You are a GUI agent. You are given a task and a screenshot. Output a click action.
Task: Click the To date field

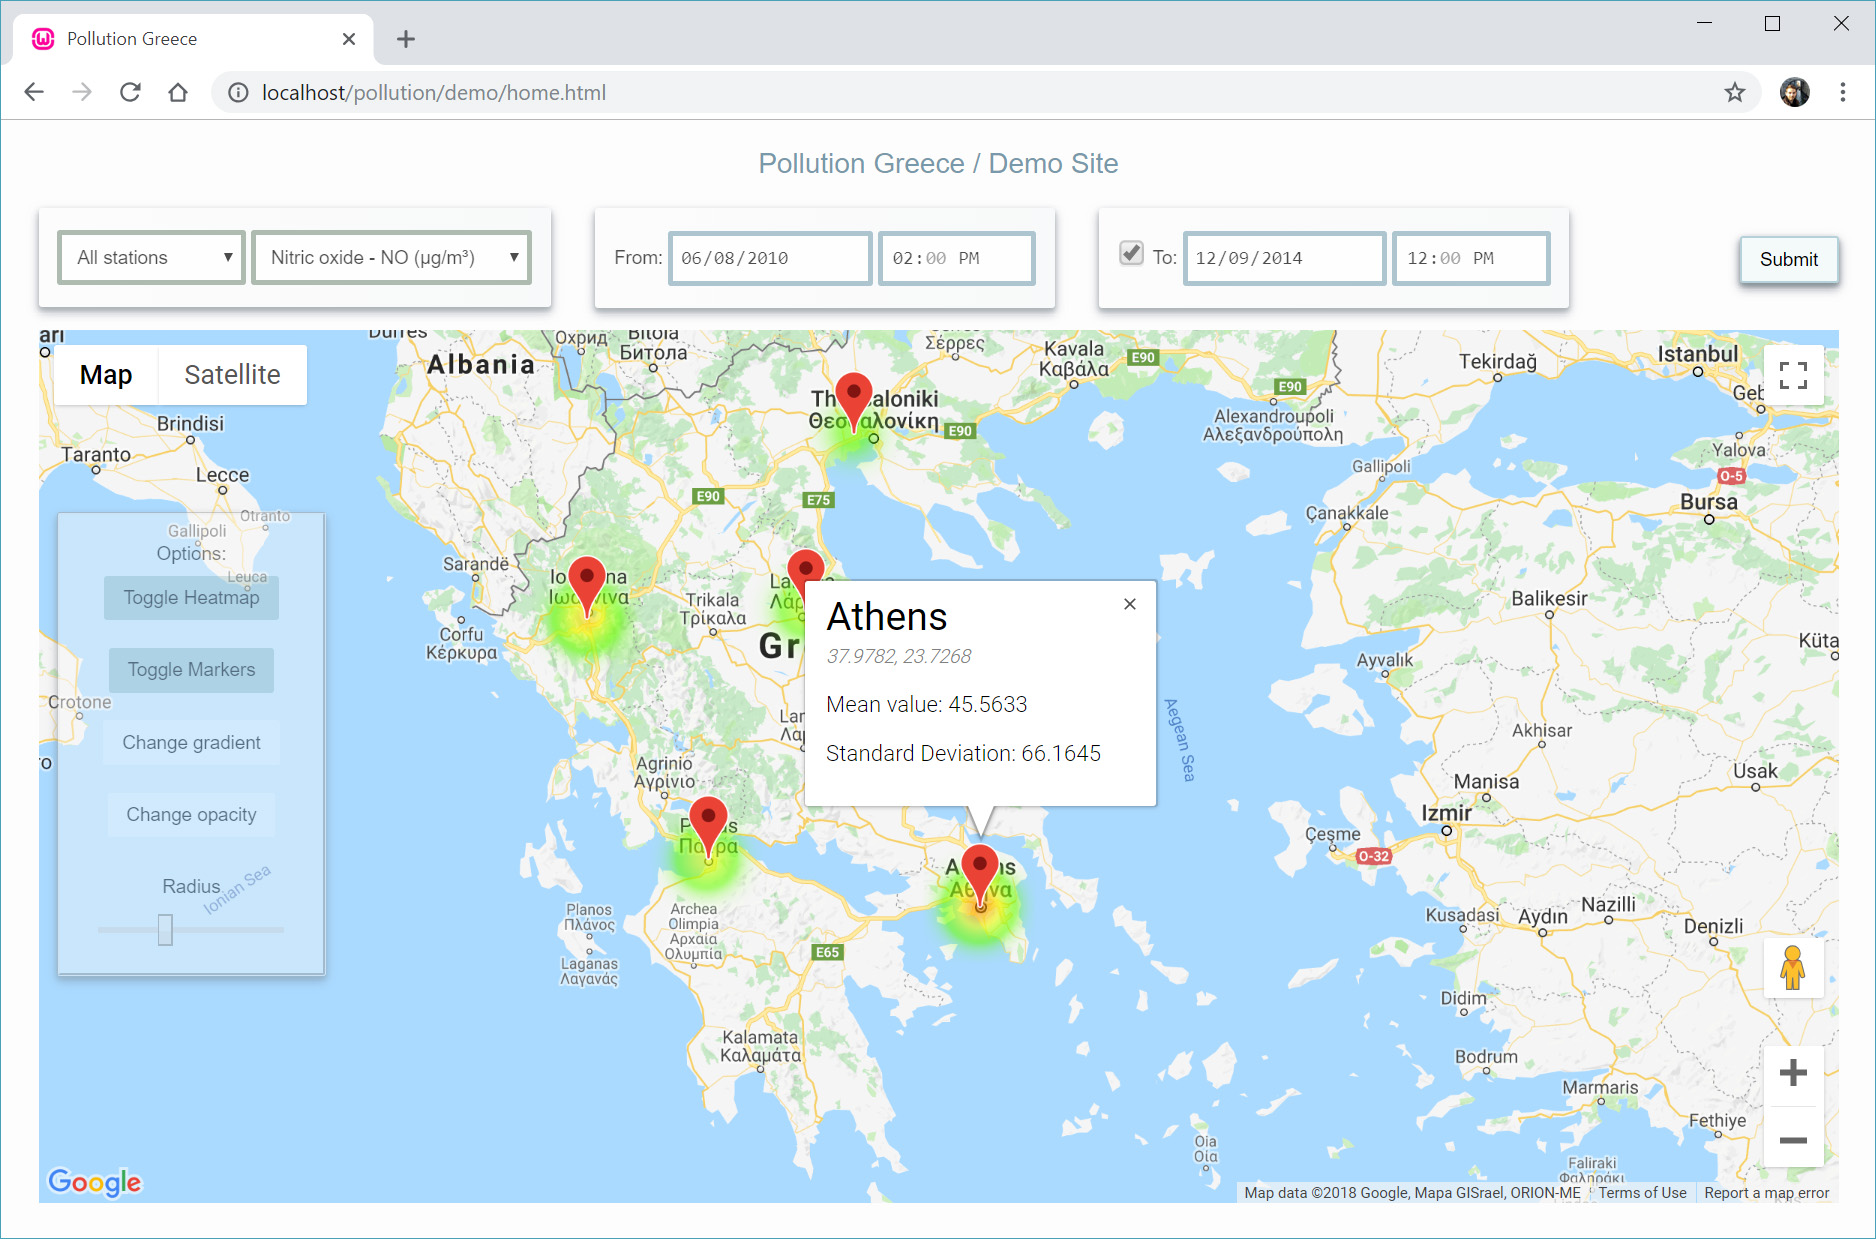1284,258
